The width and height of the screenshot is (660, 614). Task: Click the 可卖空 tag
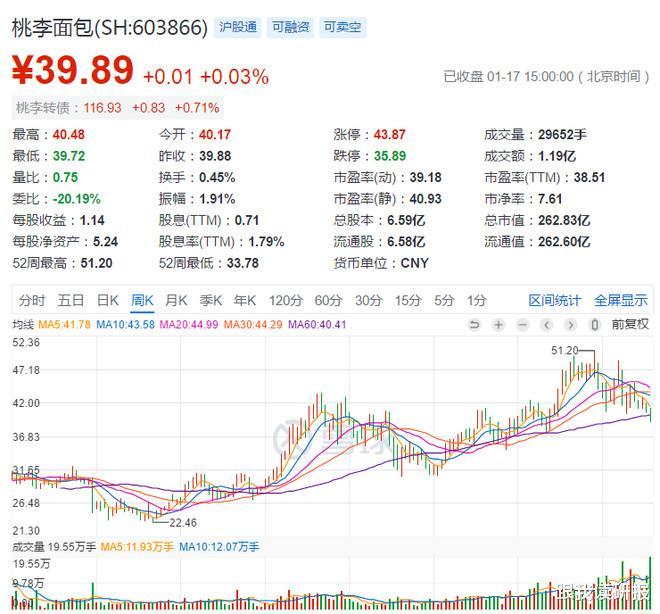tap(343, 27)
